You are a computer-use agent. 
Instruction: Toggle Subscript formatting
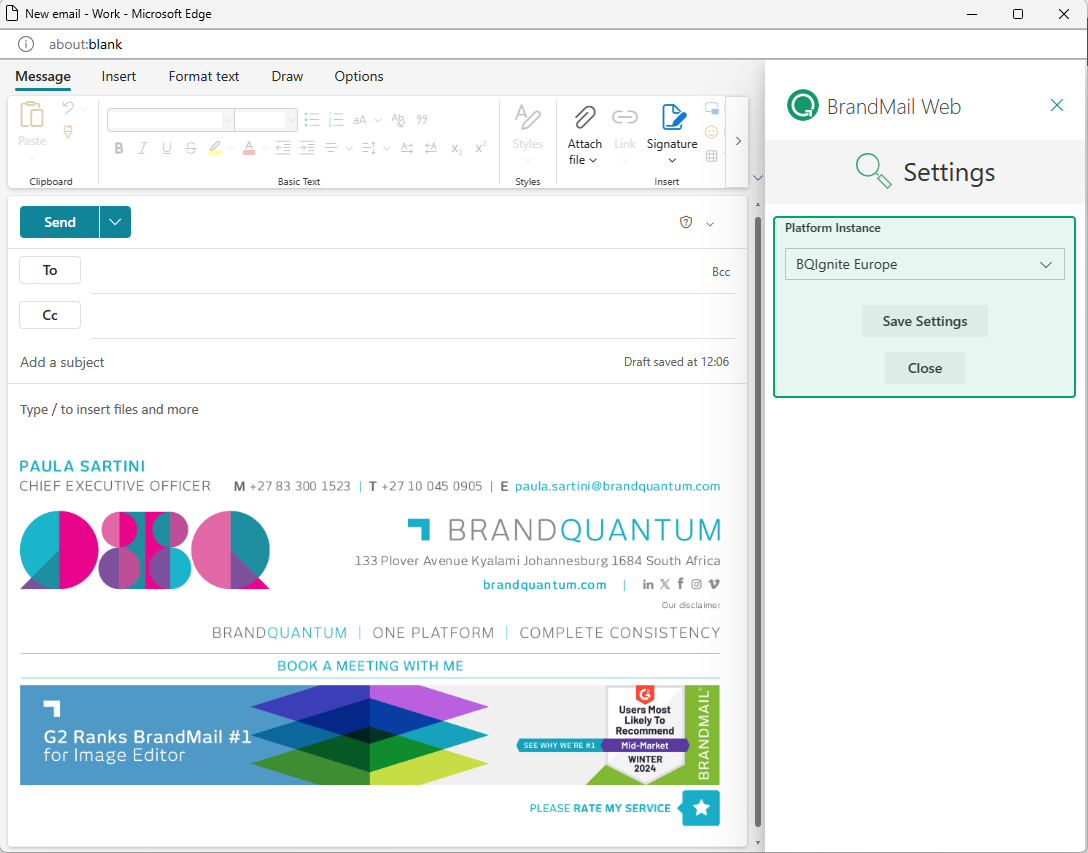(456, 148)
